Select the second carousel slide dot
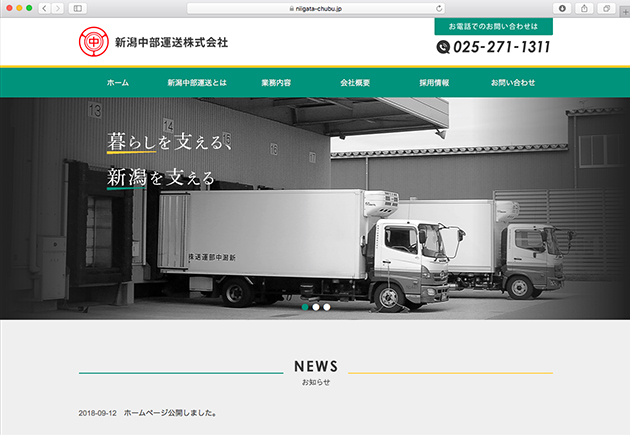630x435 pixels. [x=316, y=307]
